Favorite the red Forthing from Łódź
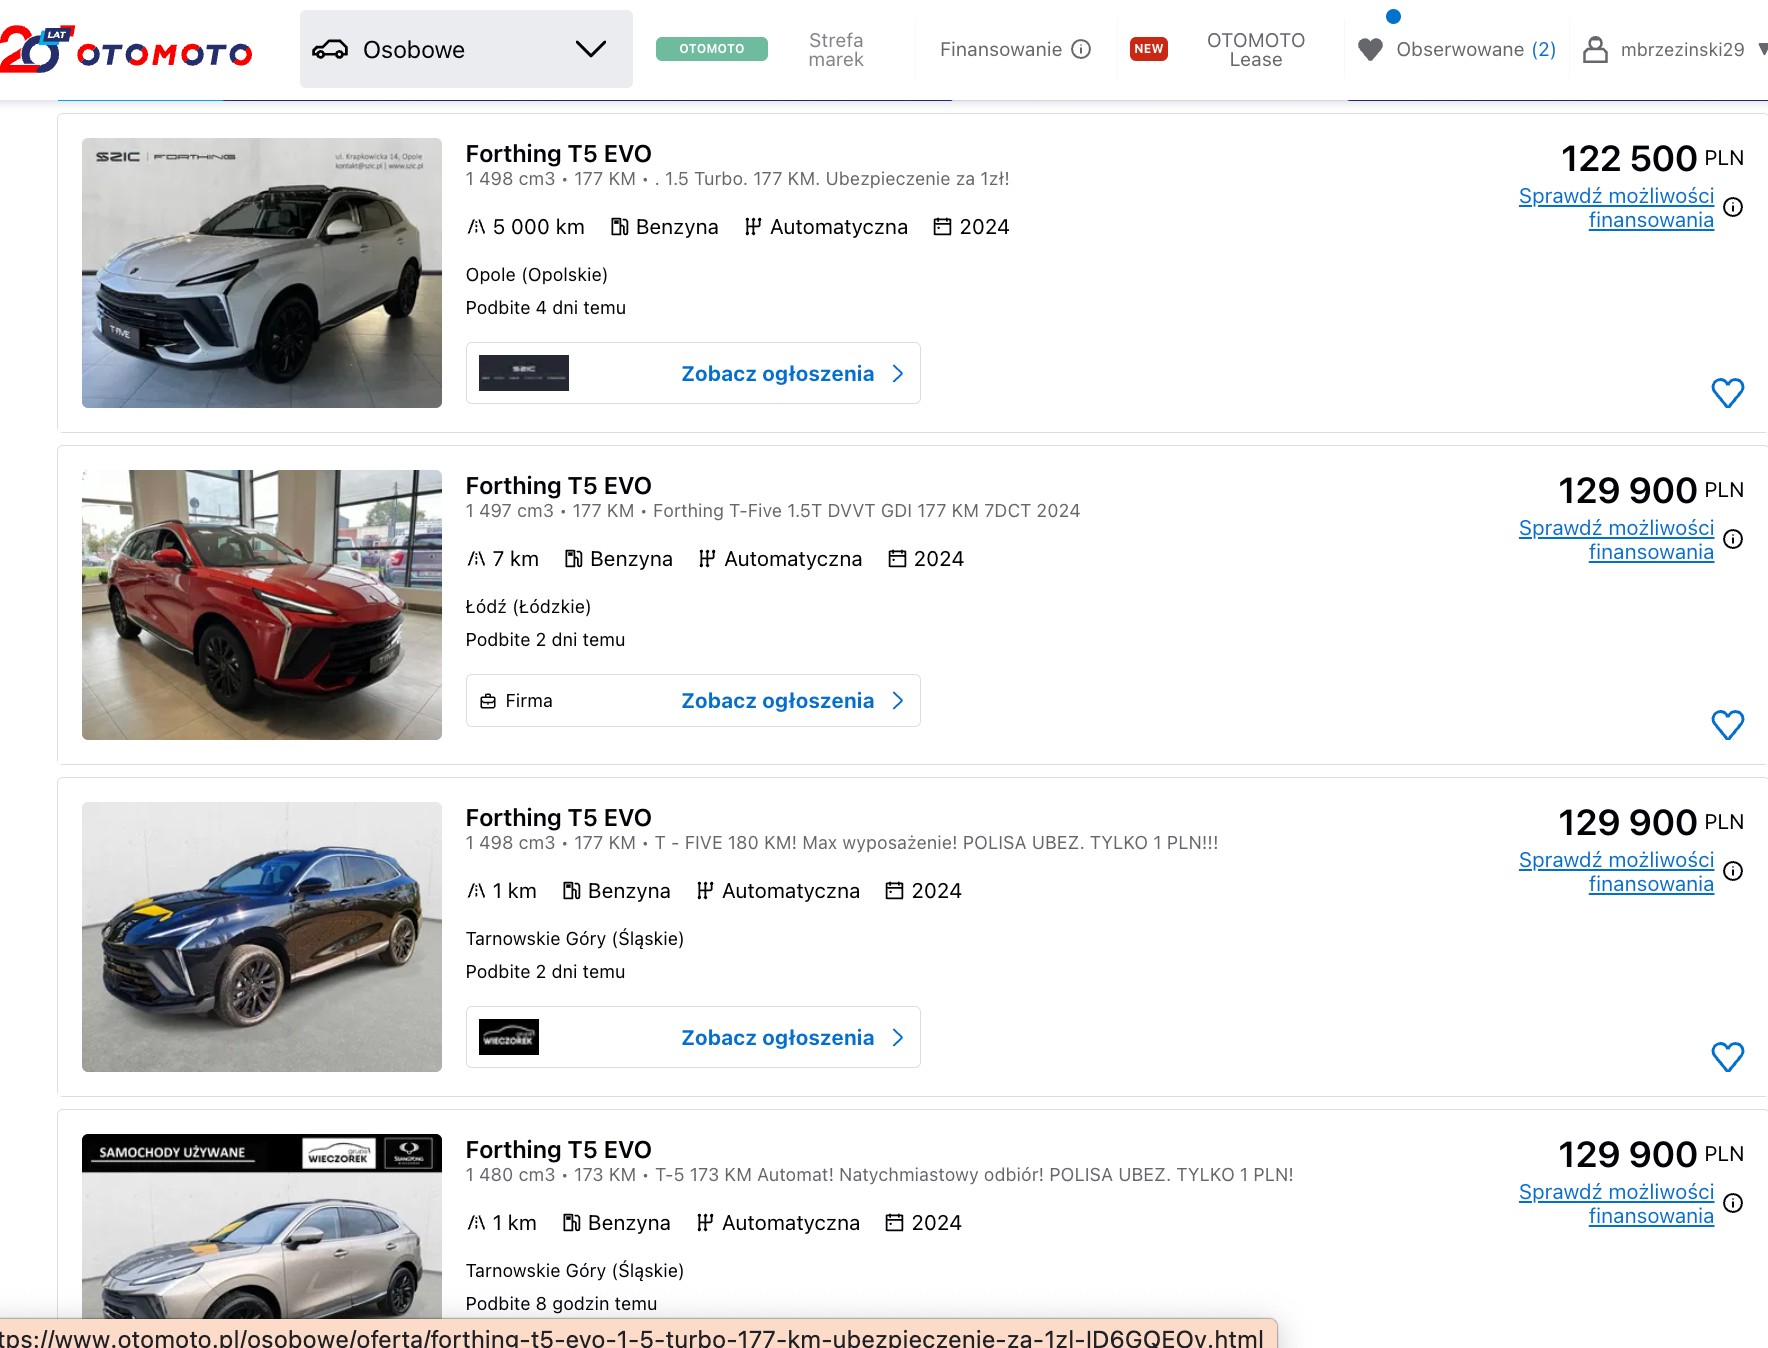This screenshot has width=1768, height=1348. 1727,725
